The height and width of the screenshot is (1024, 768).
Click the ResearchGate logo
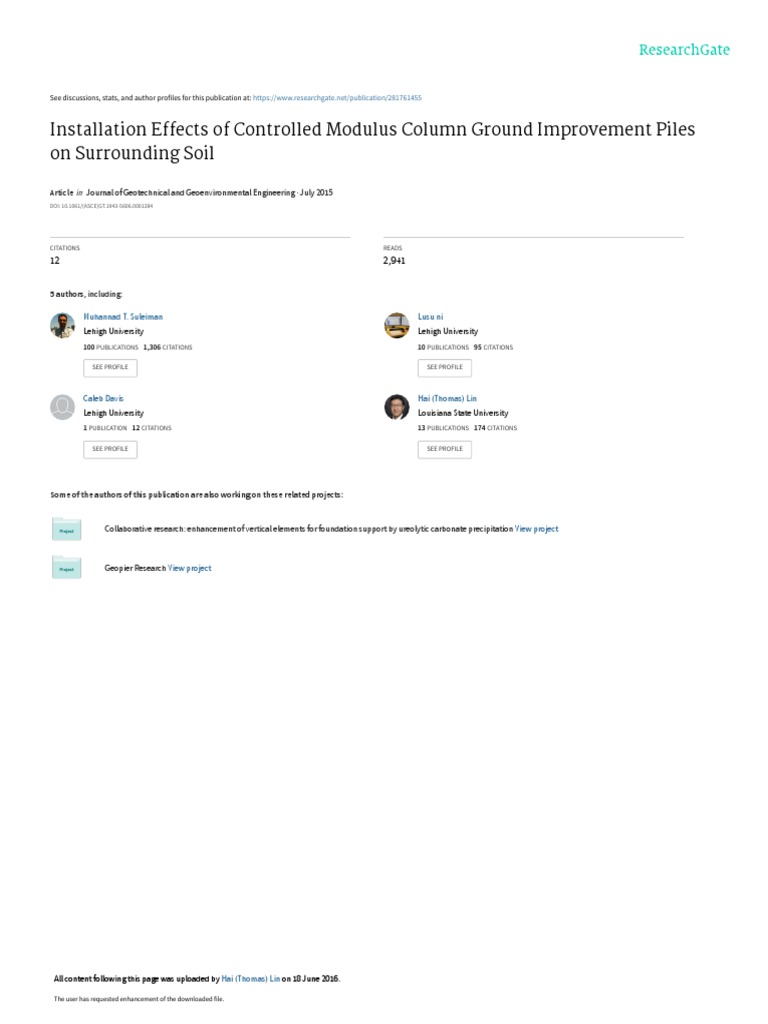pos(685,50)
